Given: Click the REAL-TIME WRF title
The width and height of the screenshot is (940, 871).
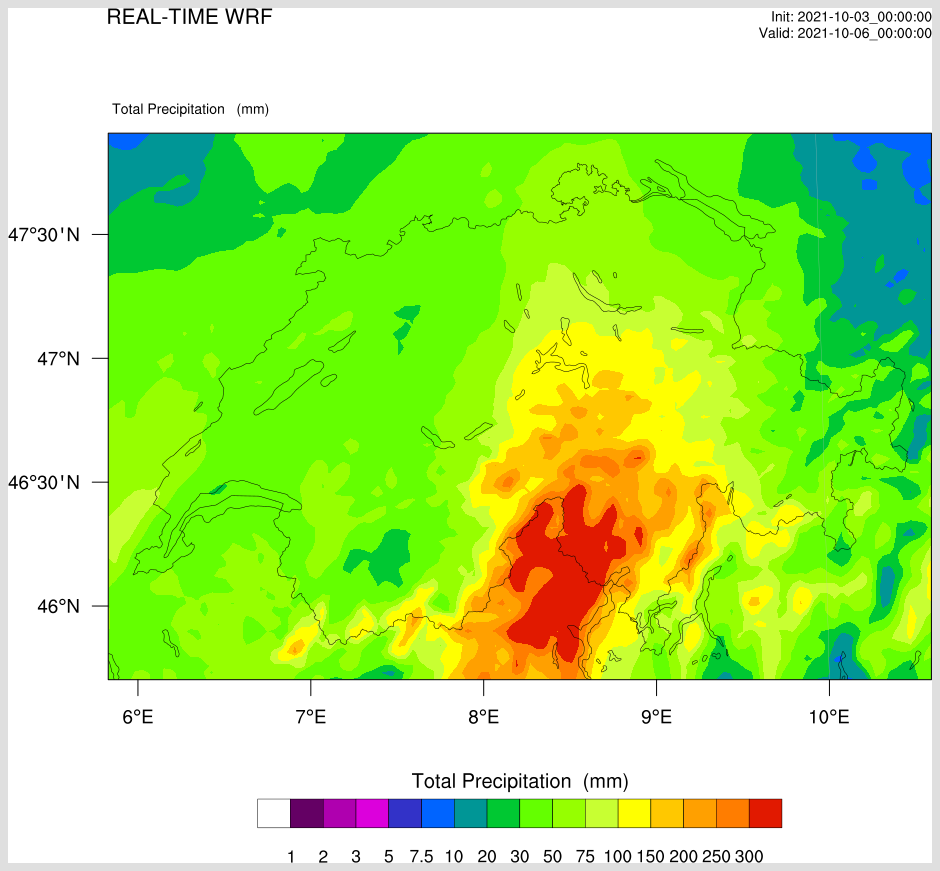Looking at the screenshot, I should tap(189, 17).
